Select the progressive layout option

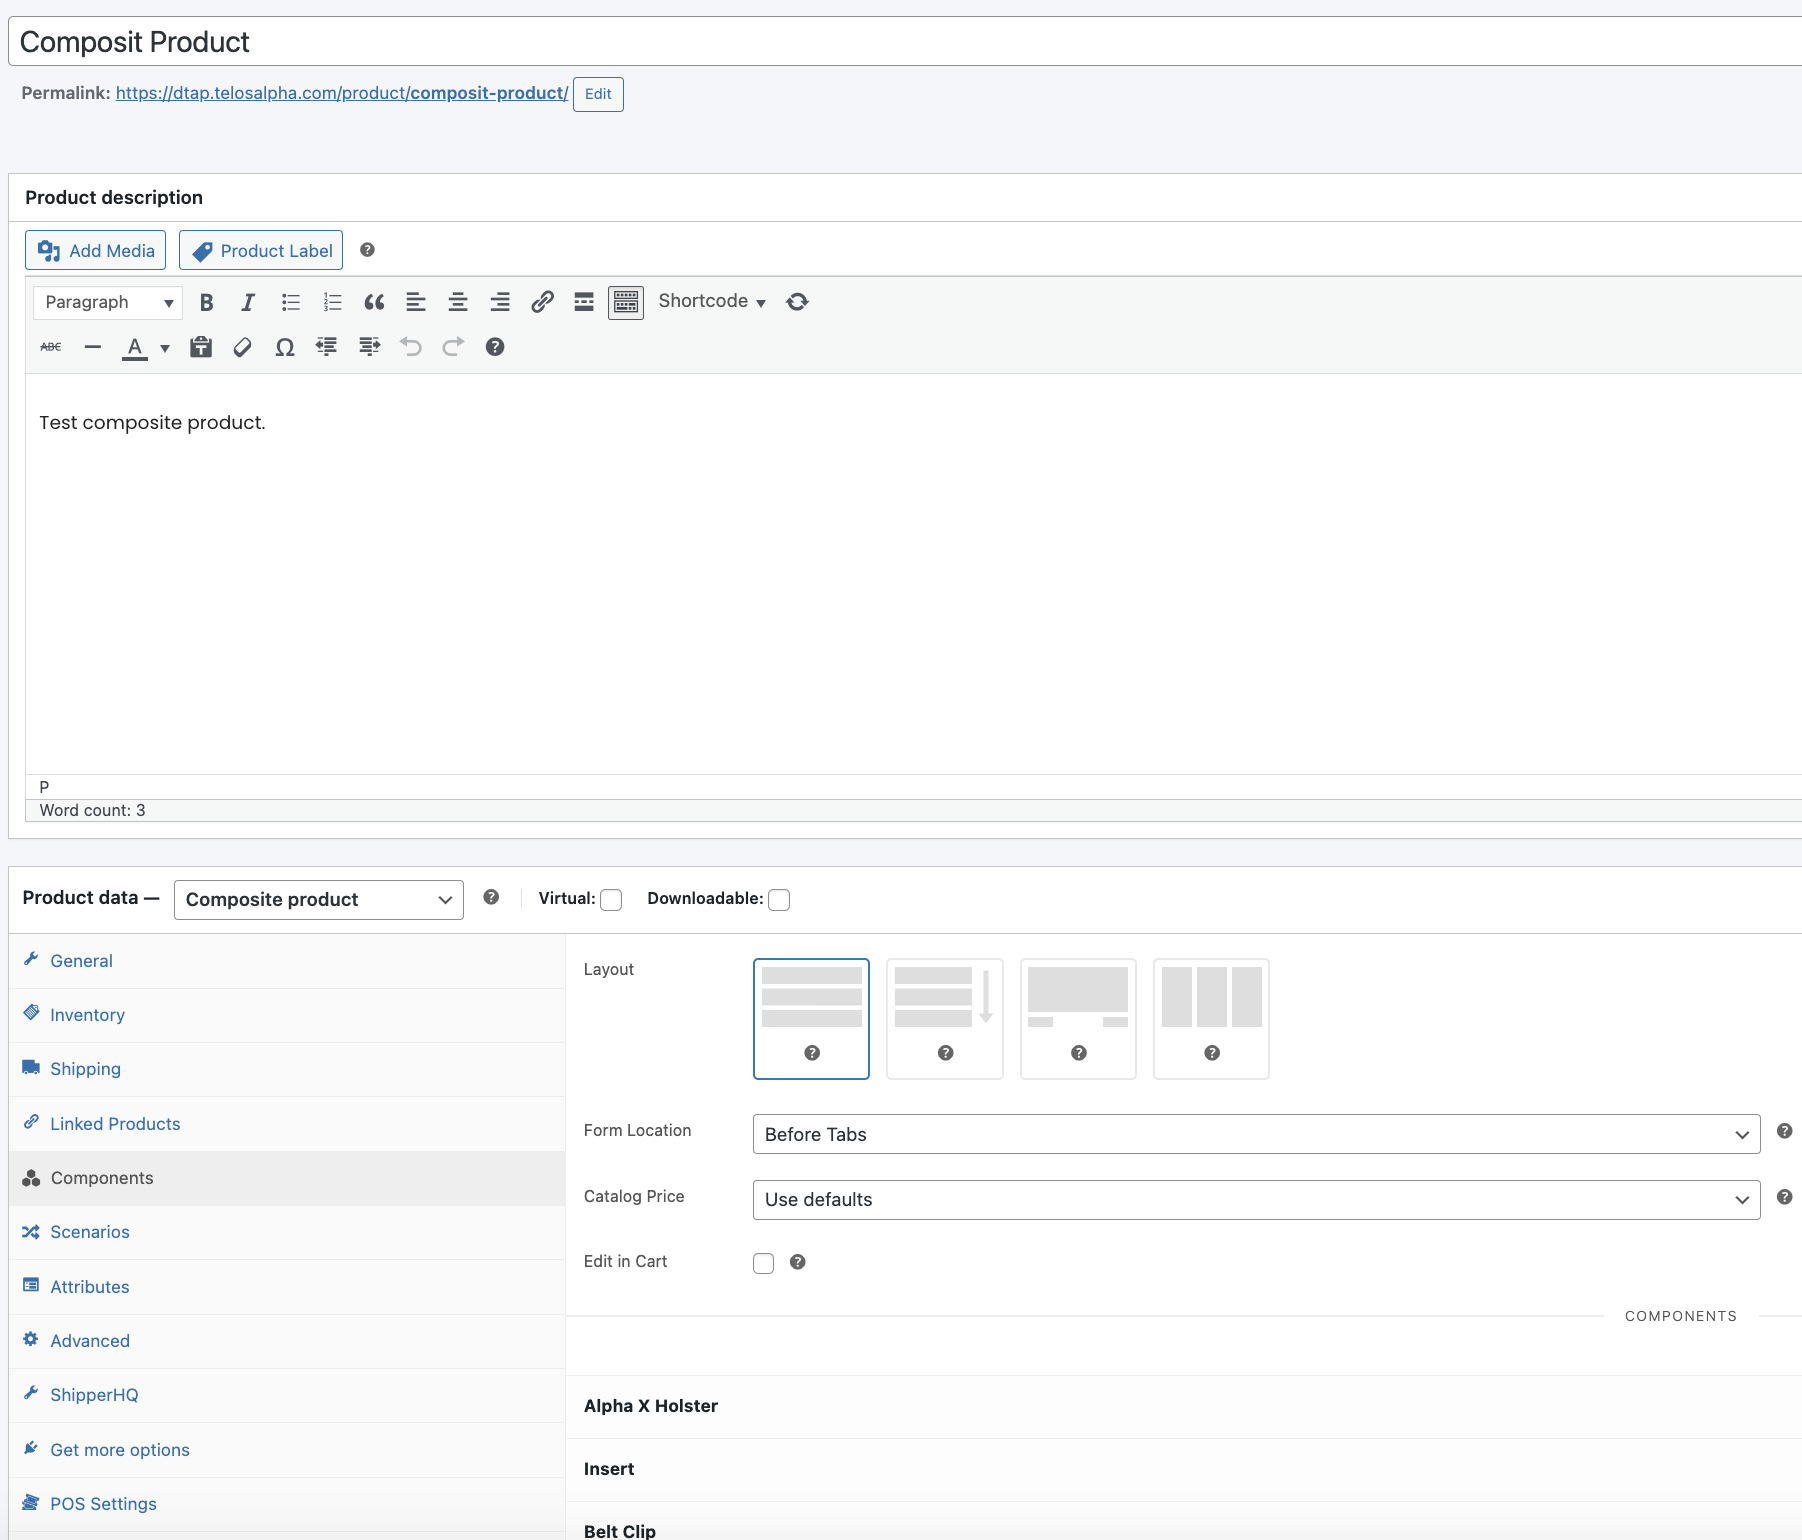point(945,1019)
